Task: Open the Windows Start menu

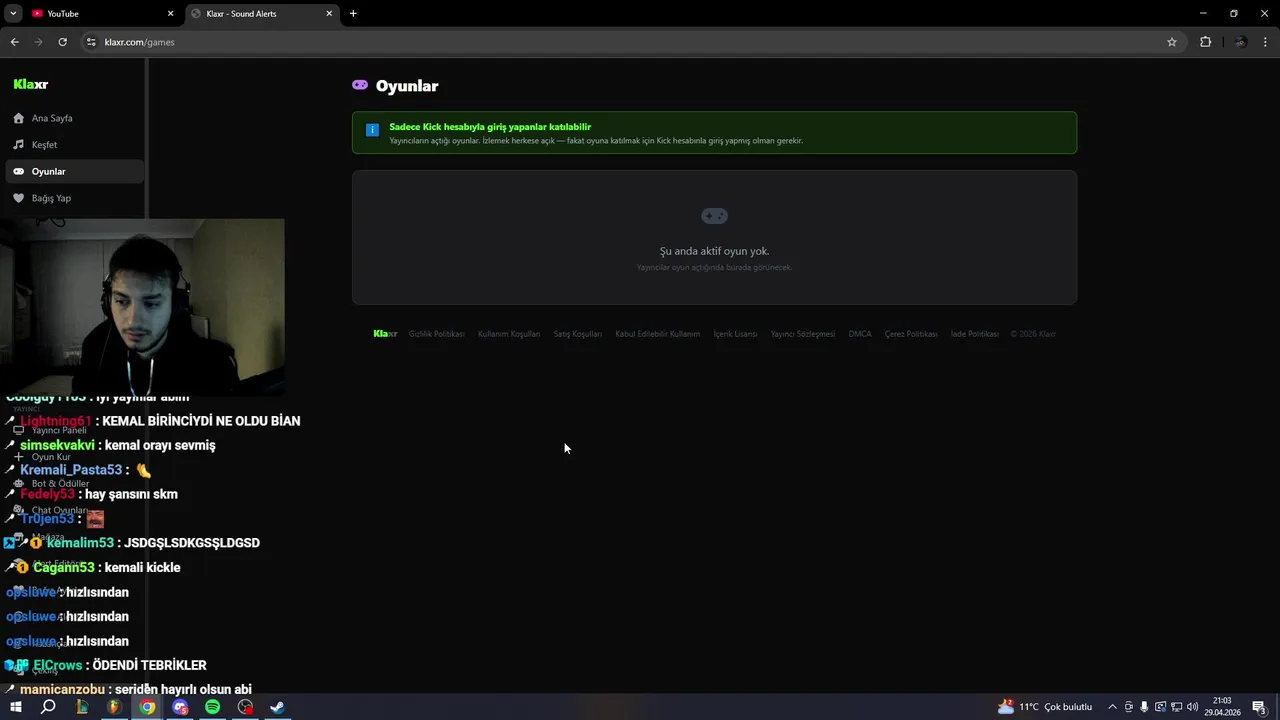Action: point(15,707)
